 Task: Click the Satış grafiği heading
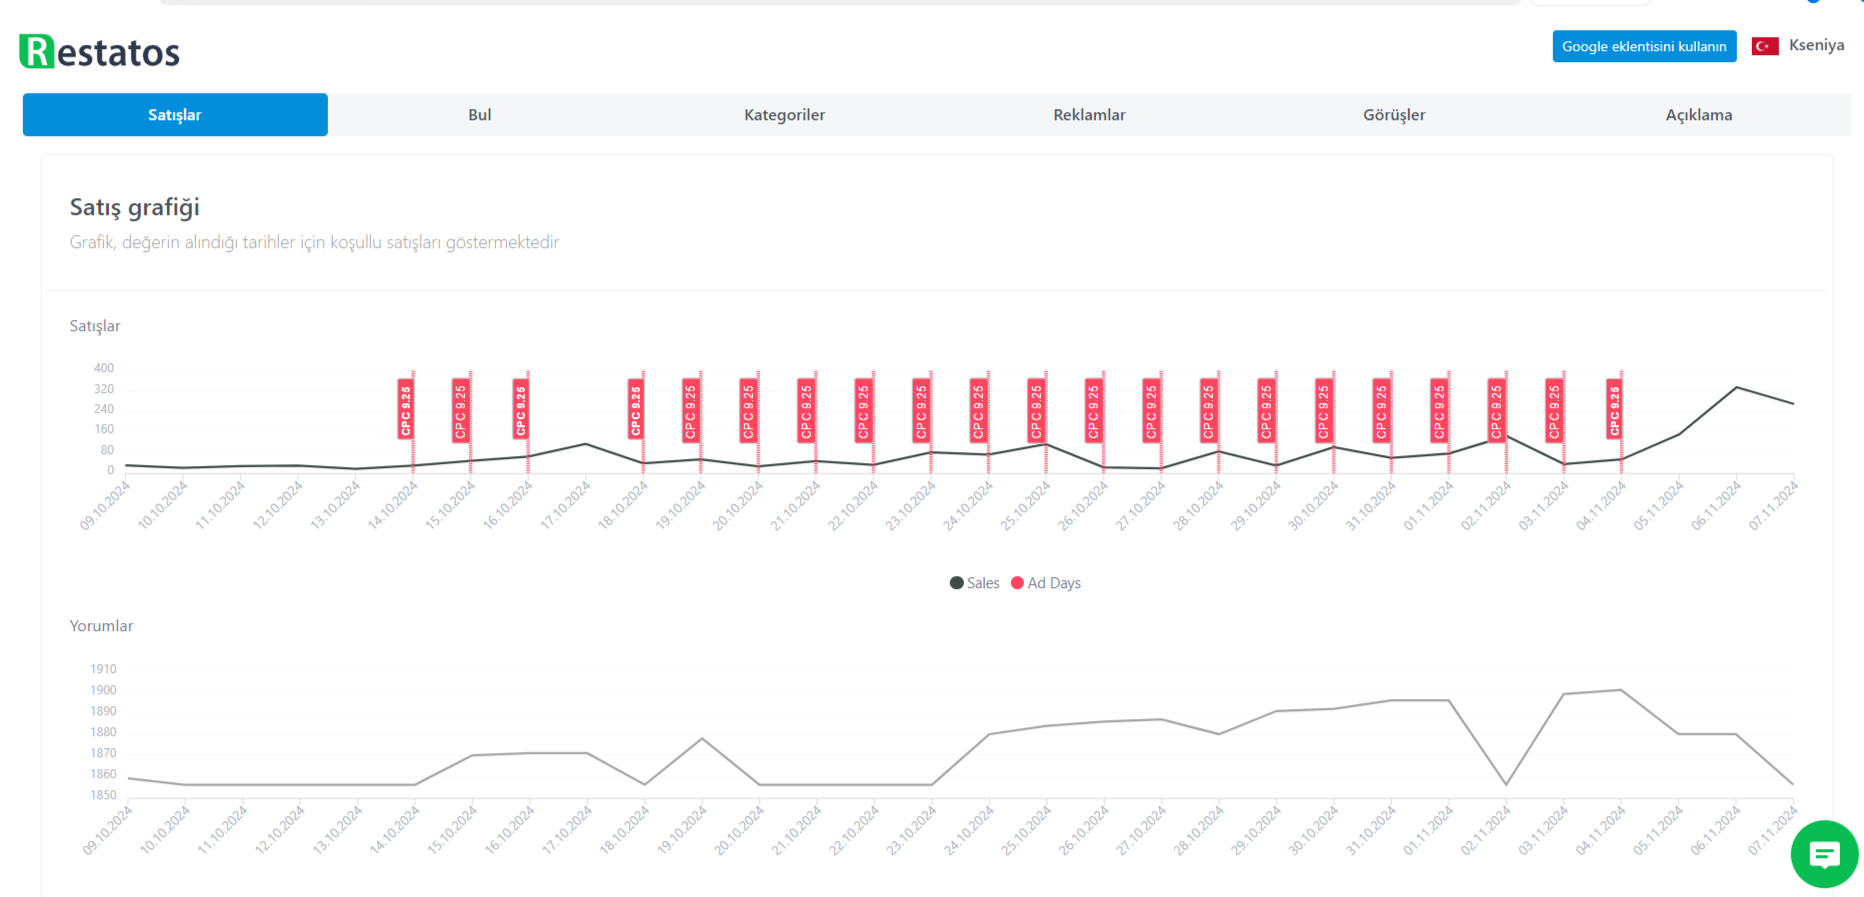135,207
